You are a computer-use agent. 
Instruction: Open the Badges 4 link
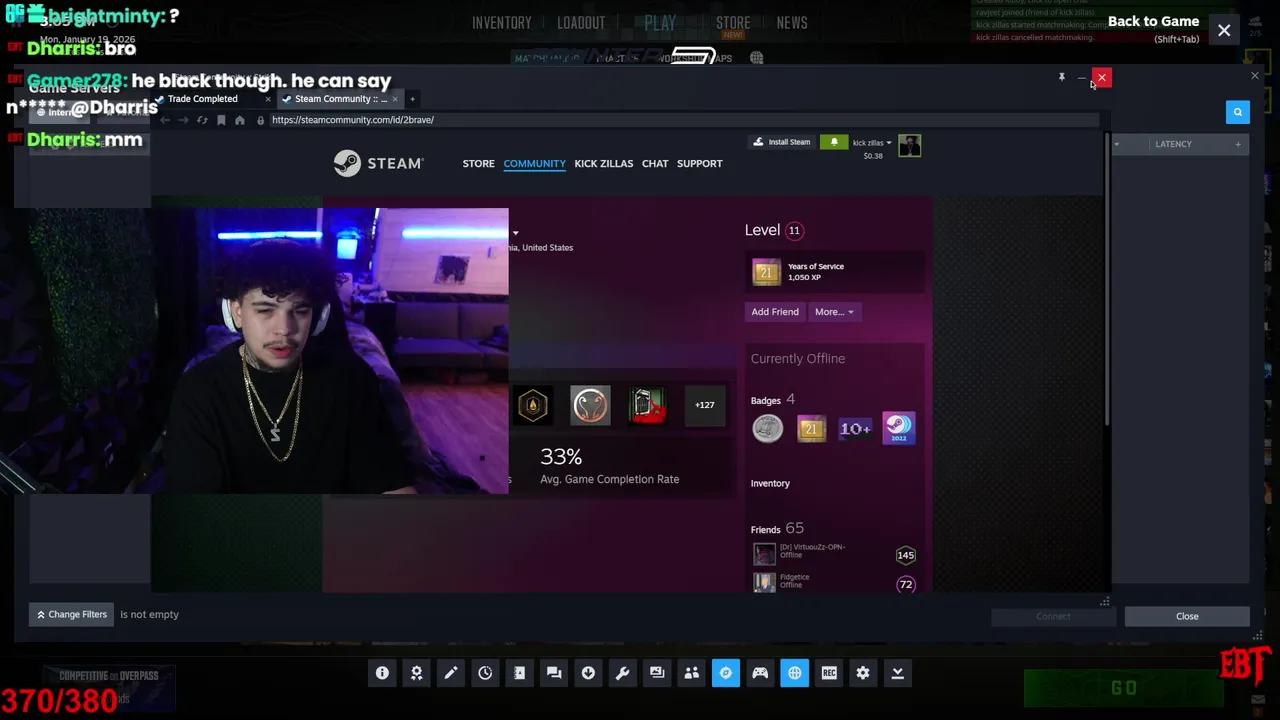pos(772,400)
